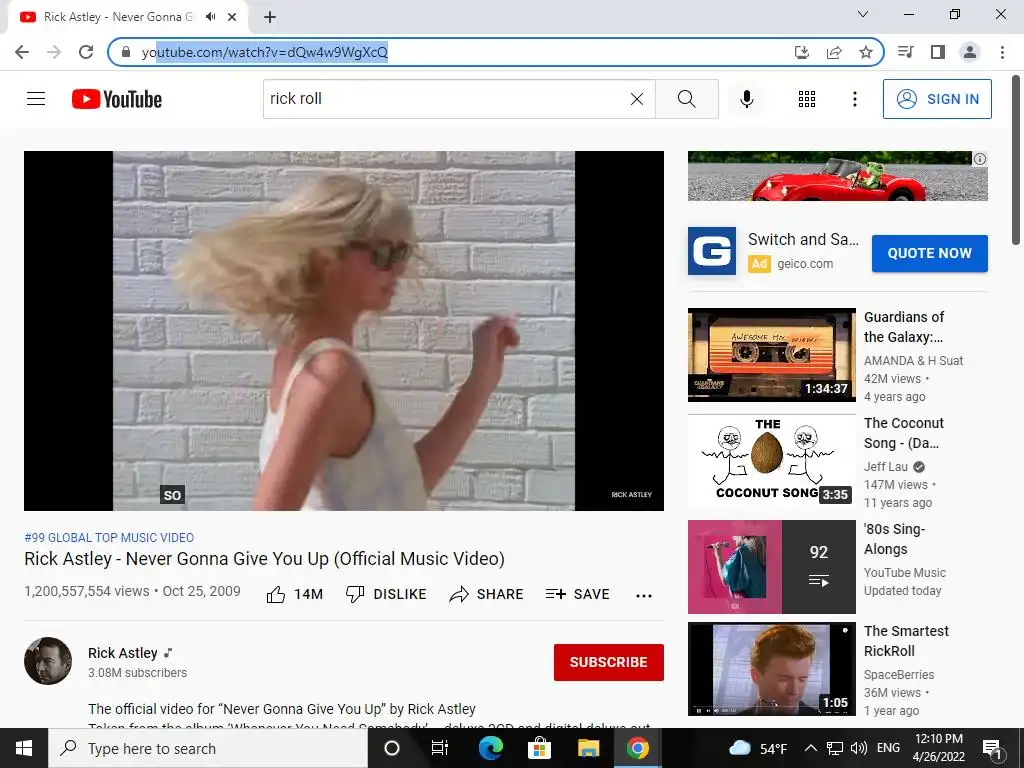This screenshot has height=768, width=1024.
Task: Open Chrome side panel
Action: (938, 52)
